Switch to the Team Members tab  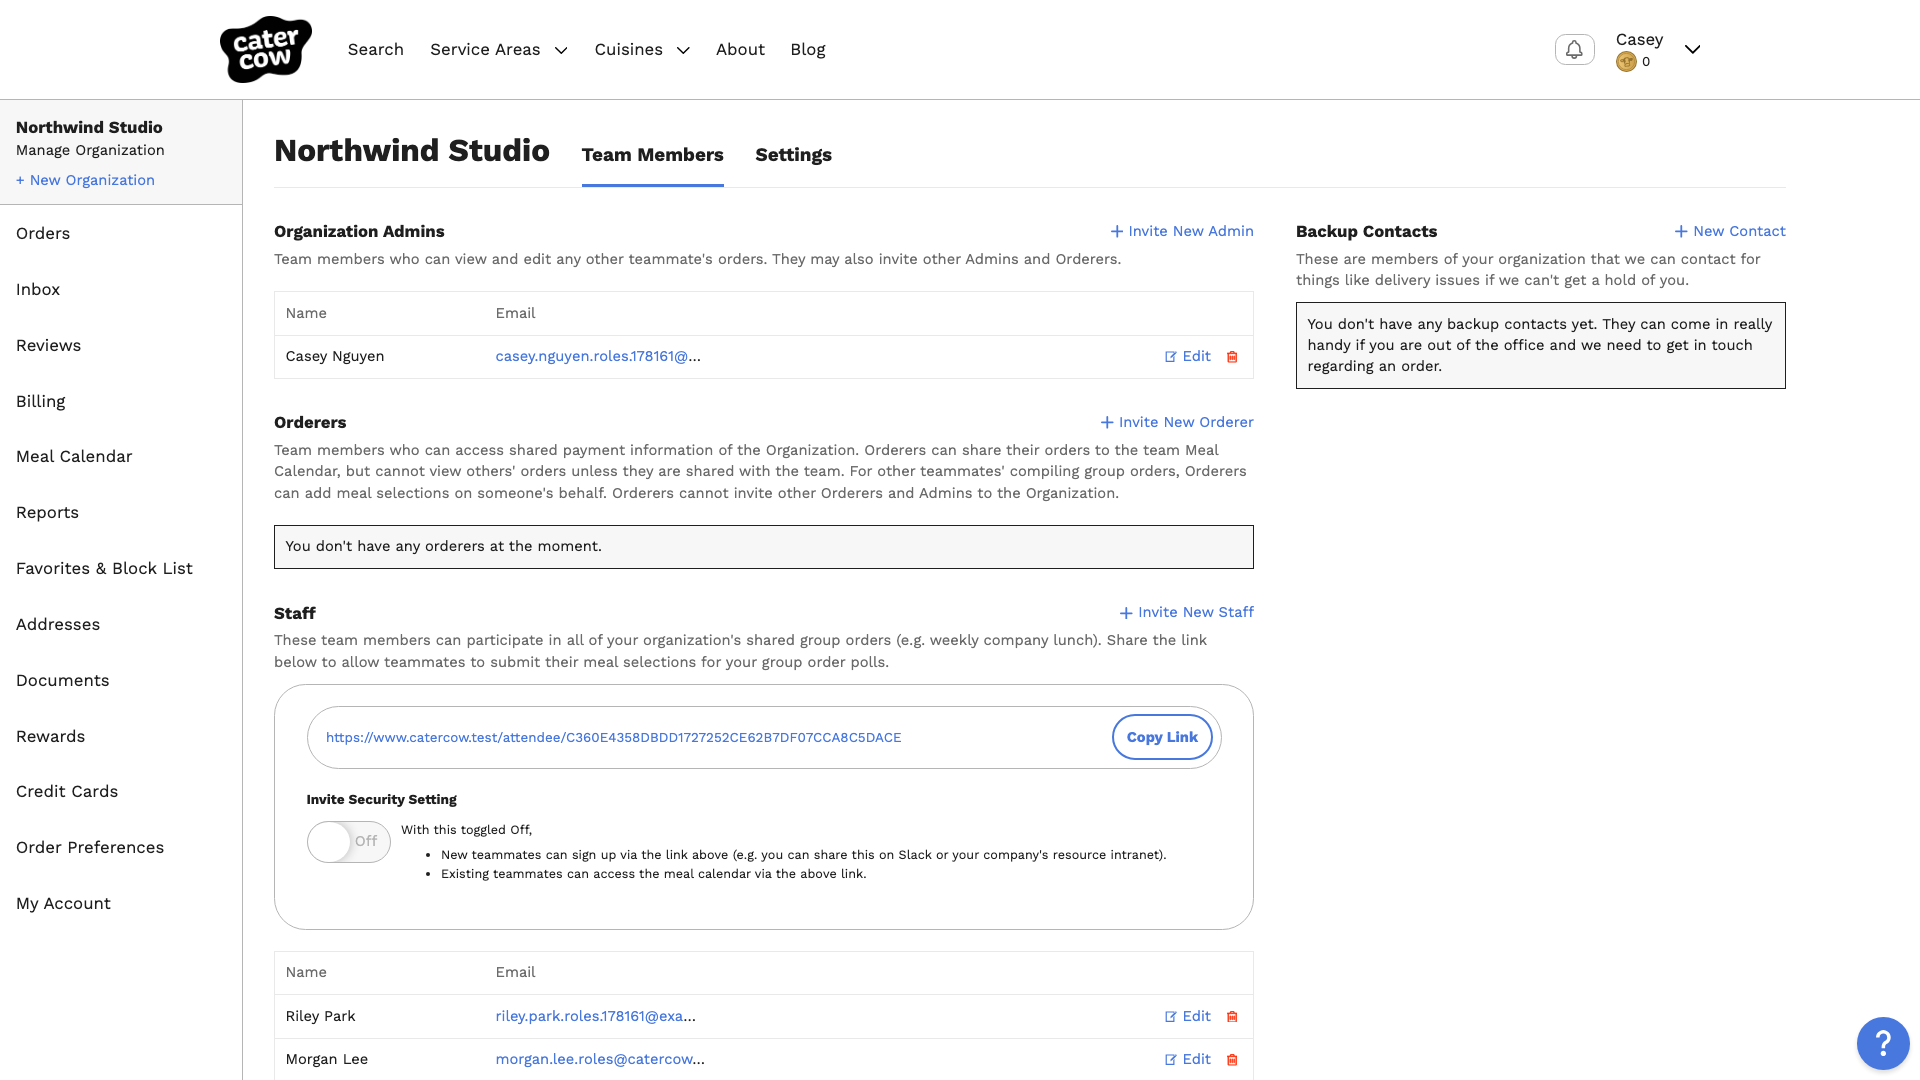click(652, 155)
